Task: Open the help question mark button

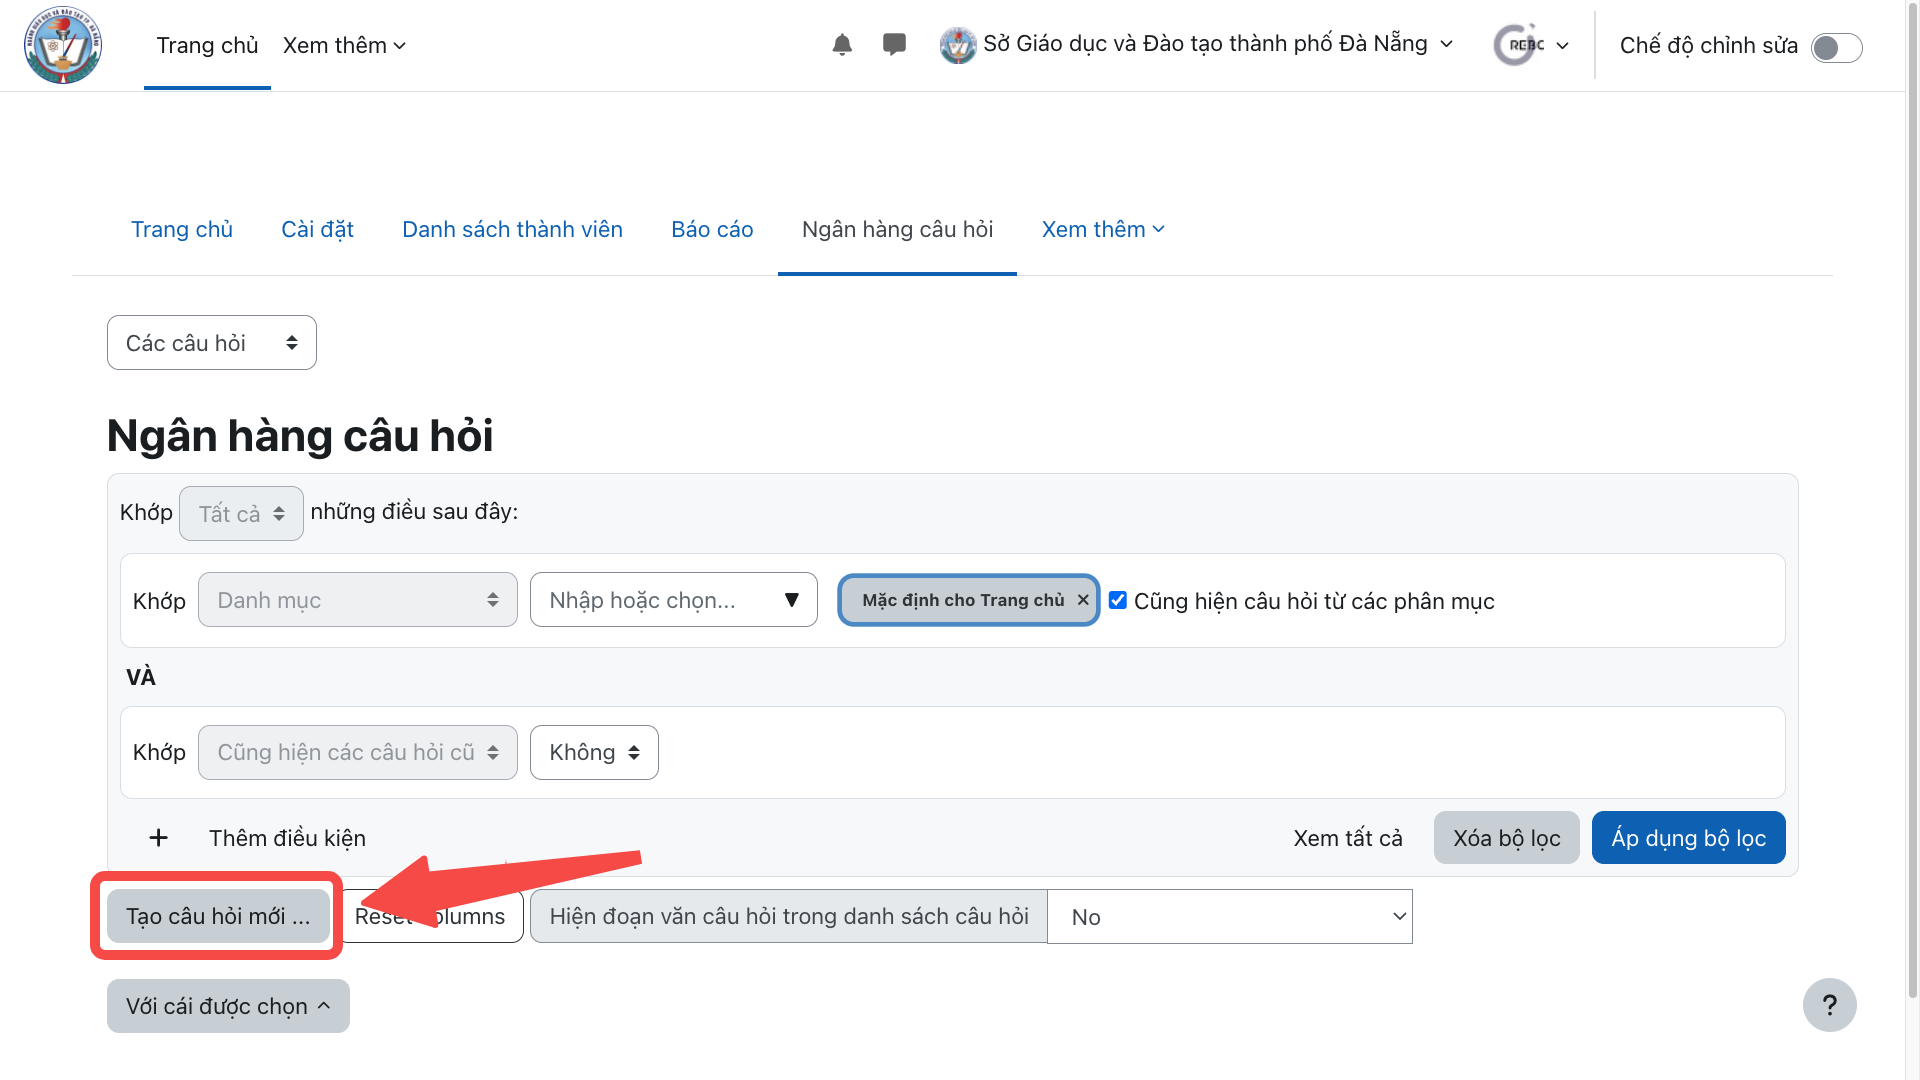Action: click(x=1829, y=1005)
